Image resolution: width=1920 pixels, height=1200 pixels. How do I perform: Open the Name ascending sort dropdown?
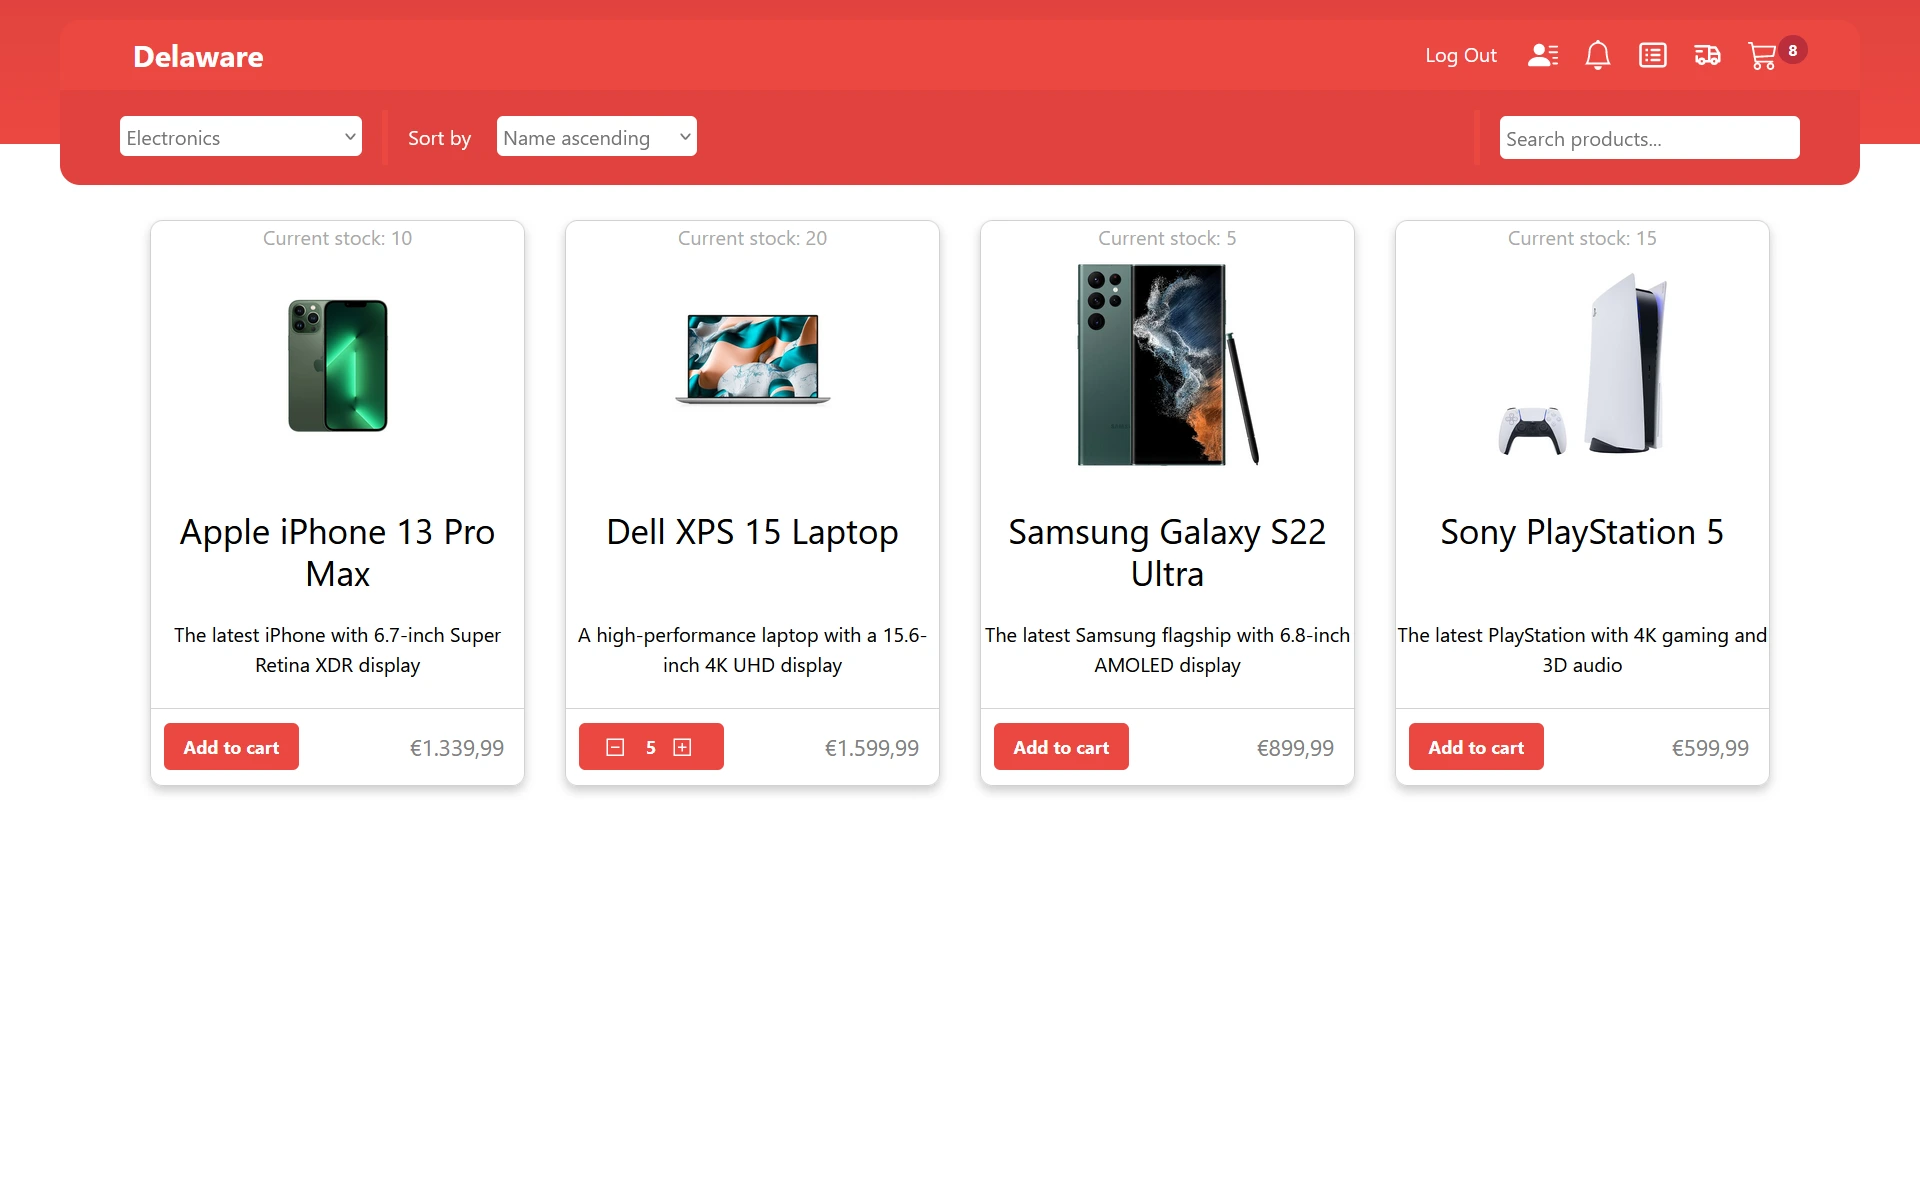(597, 137)
